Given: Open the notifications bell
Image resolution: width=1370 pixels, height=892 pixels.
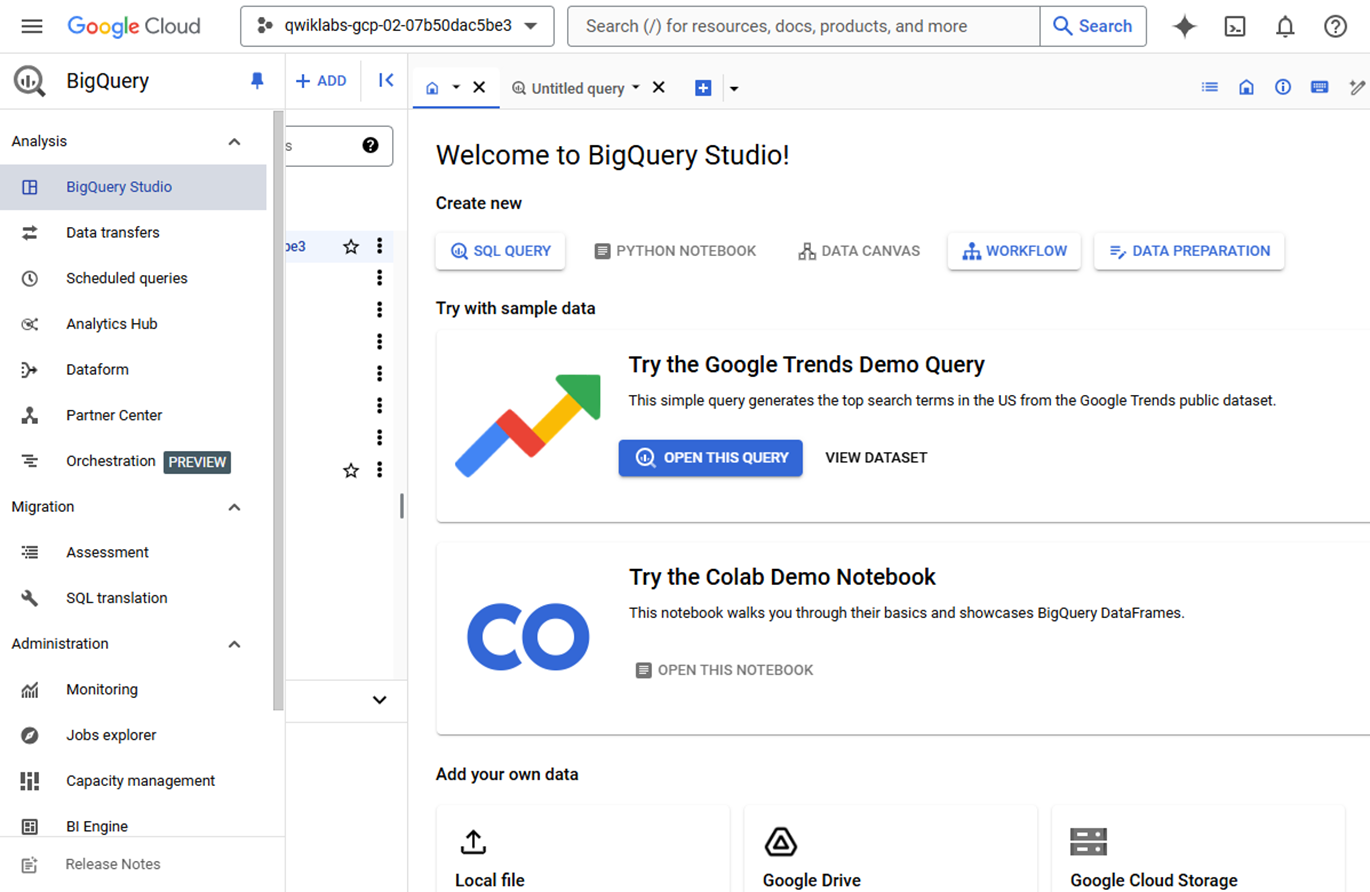Looking at the screenshot, I should click(x=1285, y=27).
